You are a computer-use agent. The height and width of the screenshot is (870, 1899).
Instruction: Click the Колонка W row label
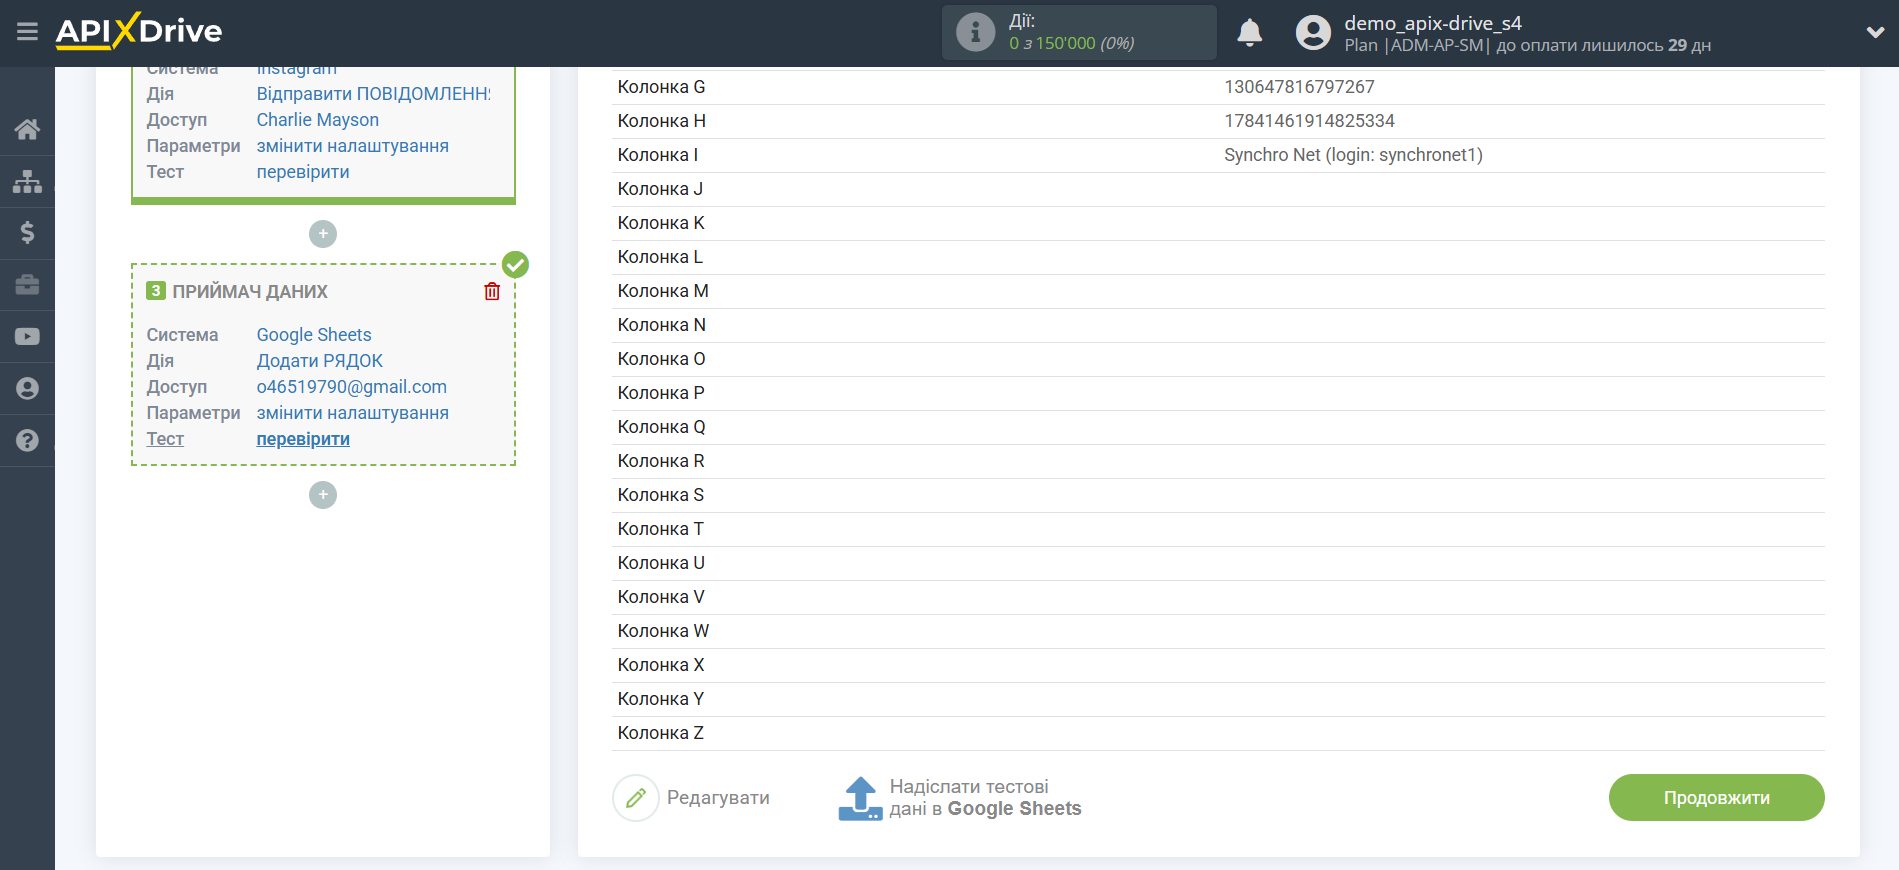(x=663, y=631)
